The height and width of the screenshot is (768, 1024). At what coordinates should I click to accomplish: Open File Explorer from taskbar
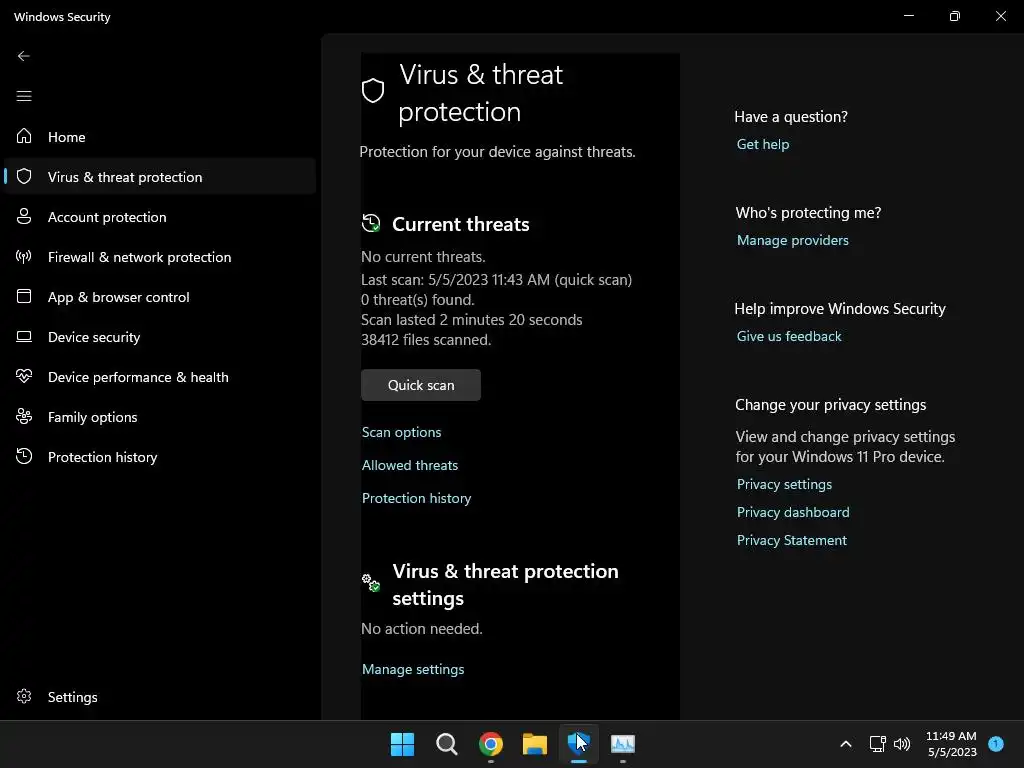(x=535, y=744)
